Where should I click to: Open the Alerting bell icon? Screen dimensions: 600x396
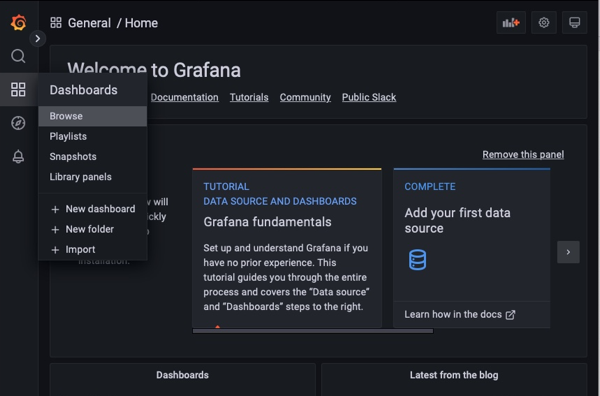[x=18, y=156]
